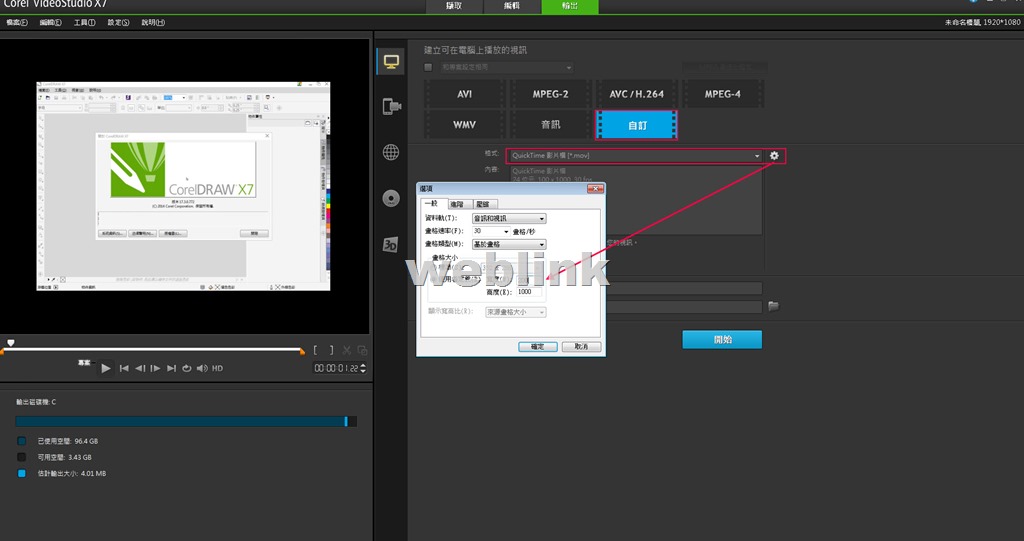Select the 一般 General tab in options dialog
Viewport: 1024px width, 541px height.
tap(434, 204)
